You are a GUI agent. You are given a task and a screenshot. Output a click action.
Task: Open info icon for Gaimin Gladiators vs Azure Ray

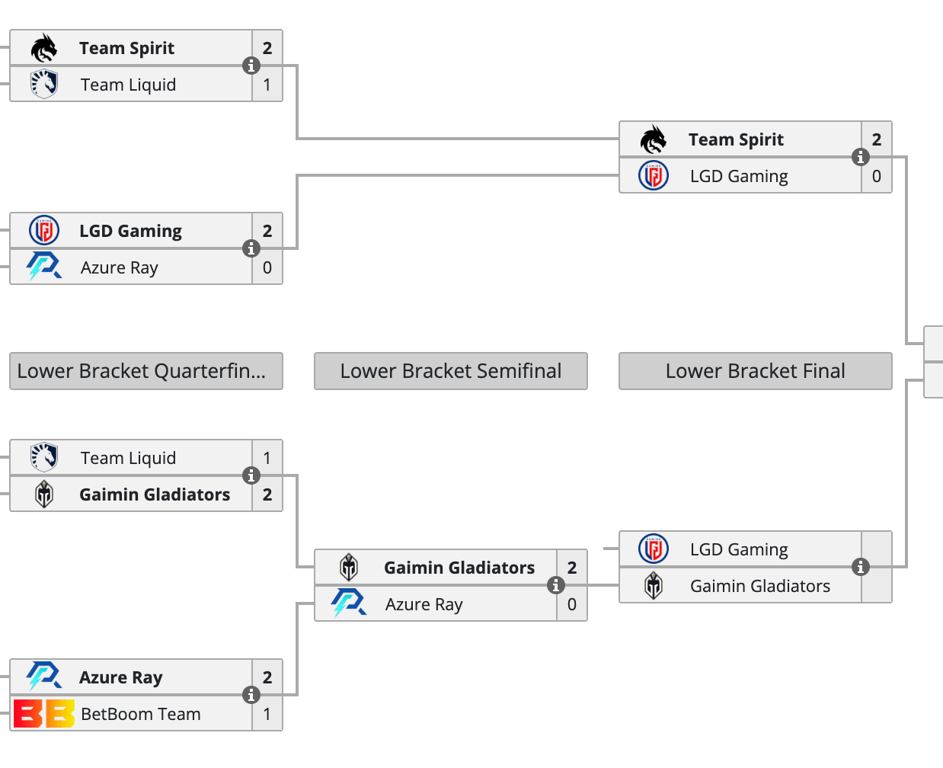(556, 585)
